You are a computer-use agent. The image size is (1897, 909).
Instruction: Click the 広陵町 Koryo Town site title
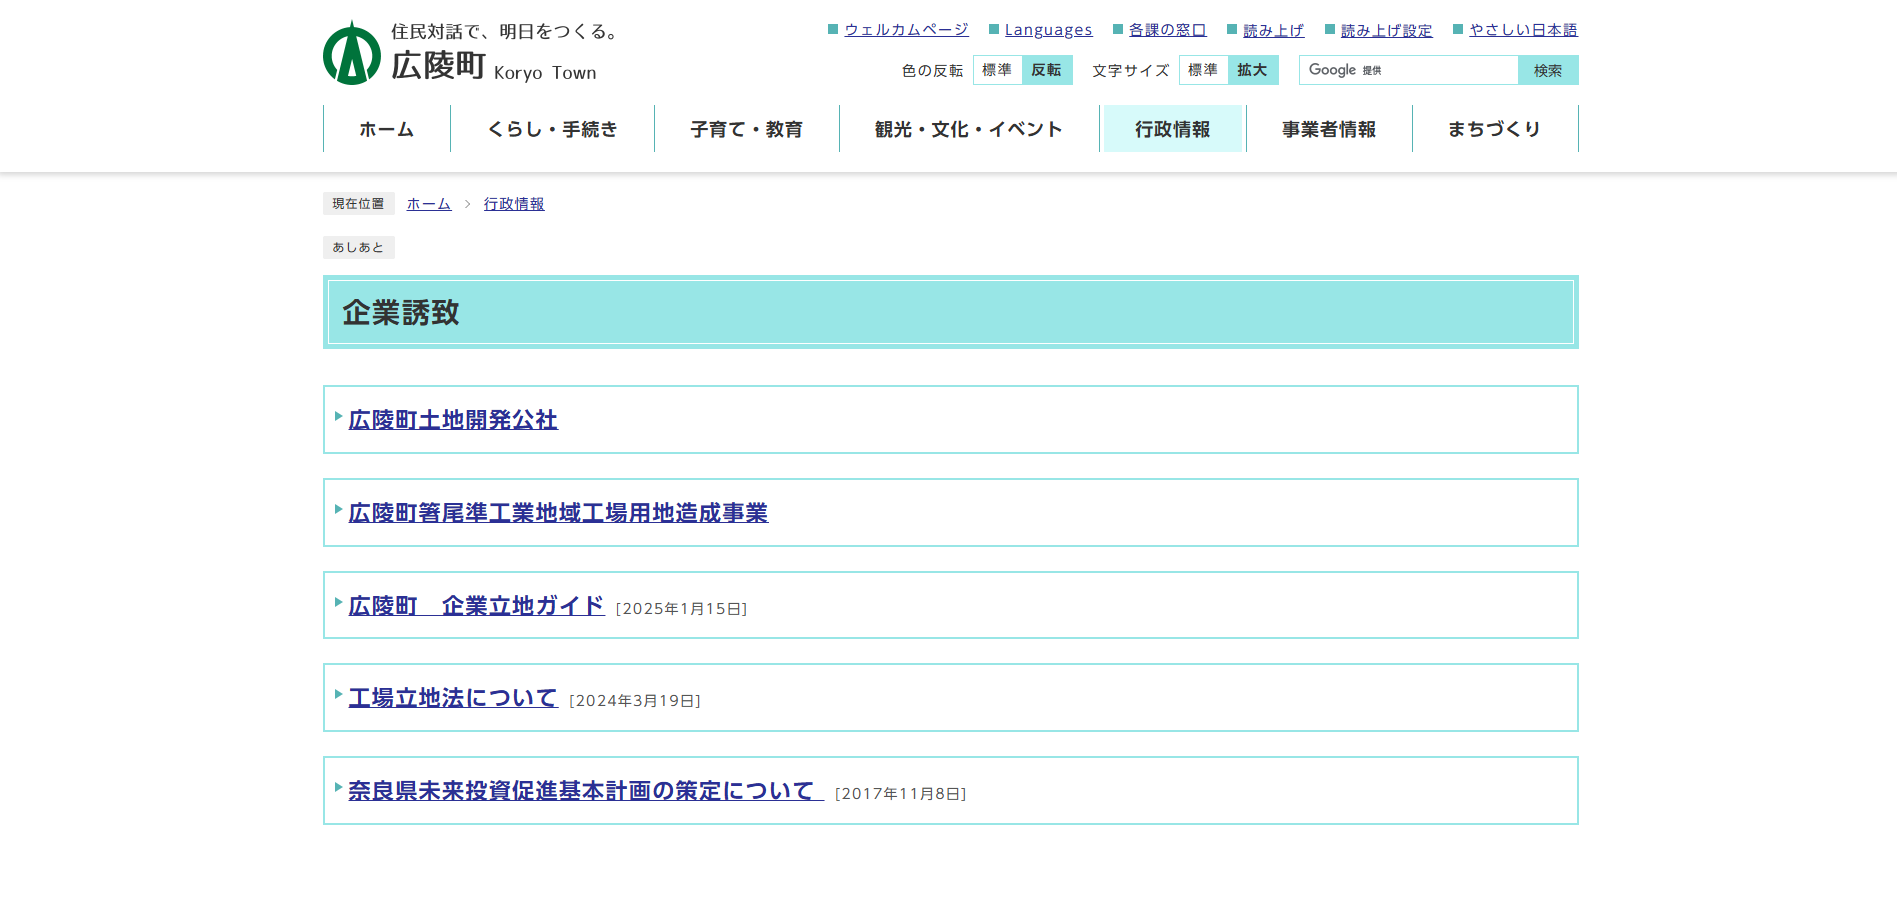[494, 66]
